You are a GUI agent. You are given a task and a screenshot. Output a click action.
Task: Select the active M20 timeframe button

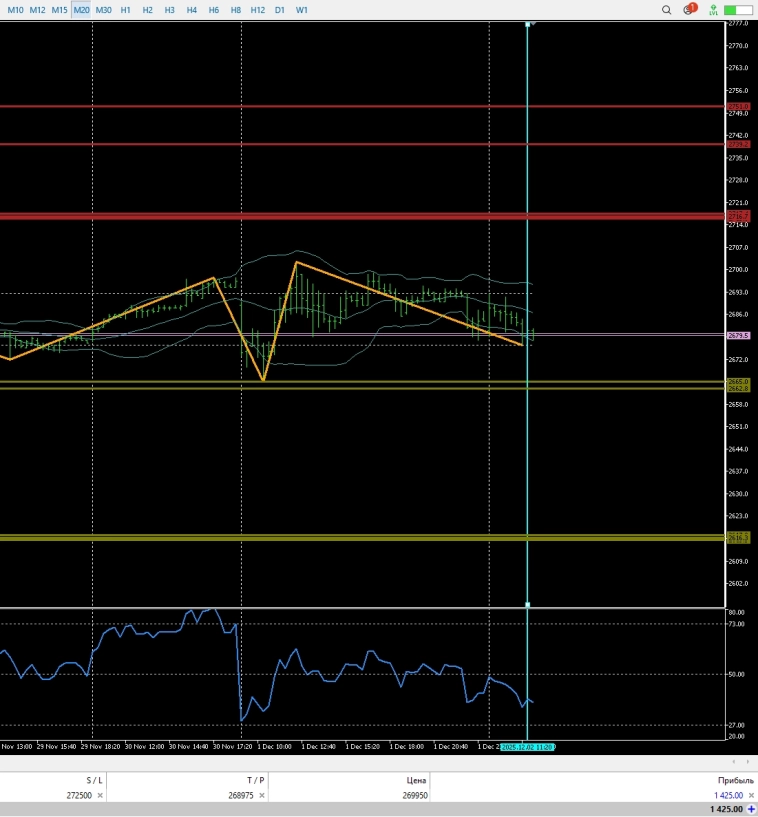[81, 10]
